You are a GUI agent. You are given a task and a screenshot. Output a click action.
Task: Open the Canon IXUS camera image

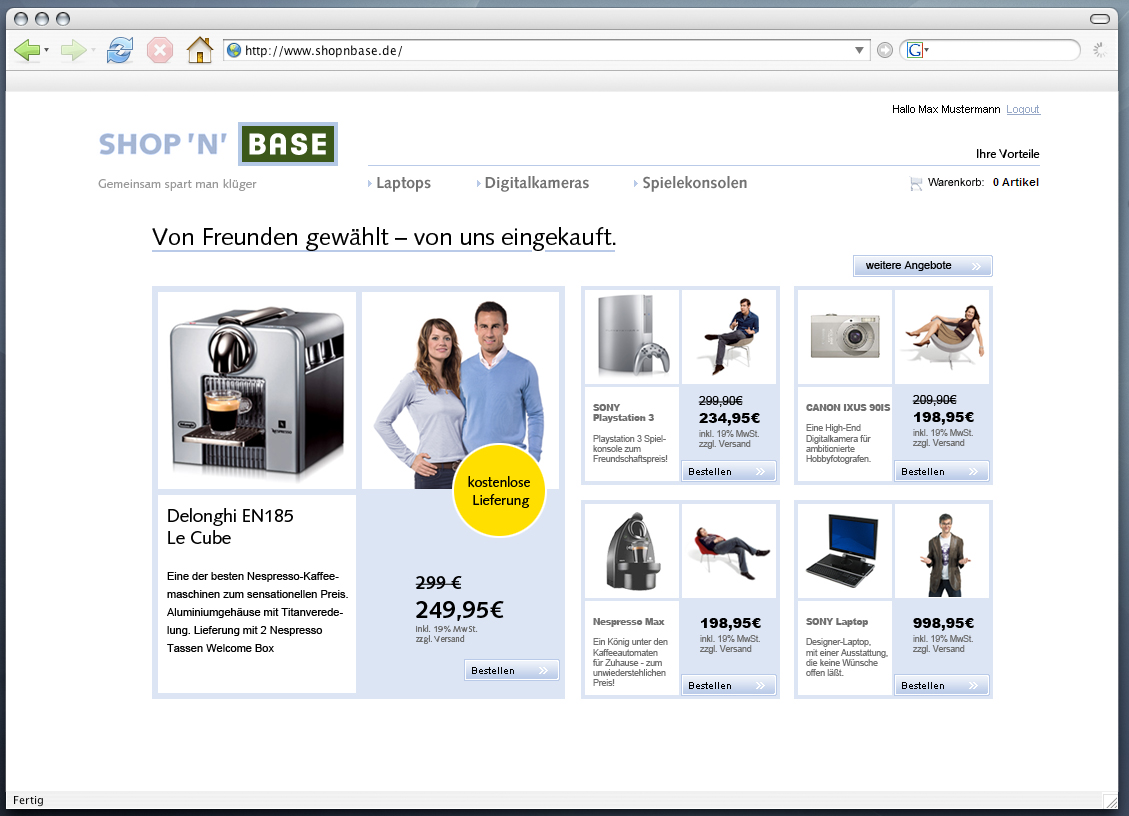[x=845, y=337]
